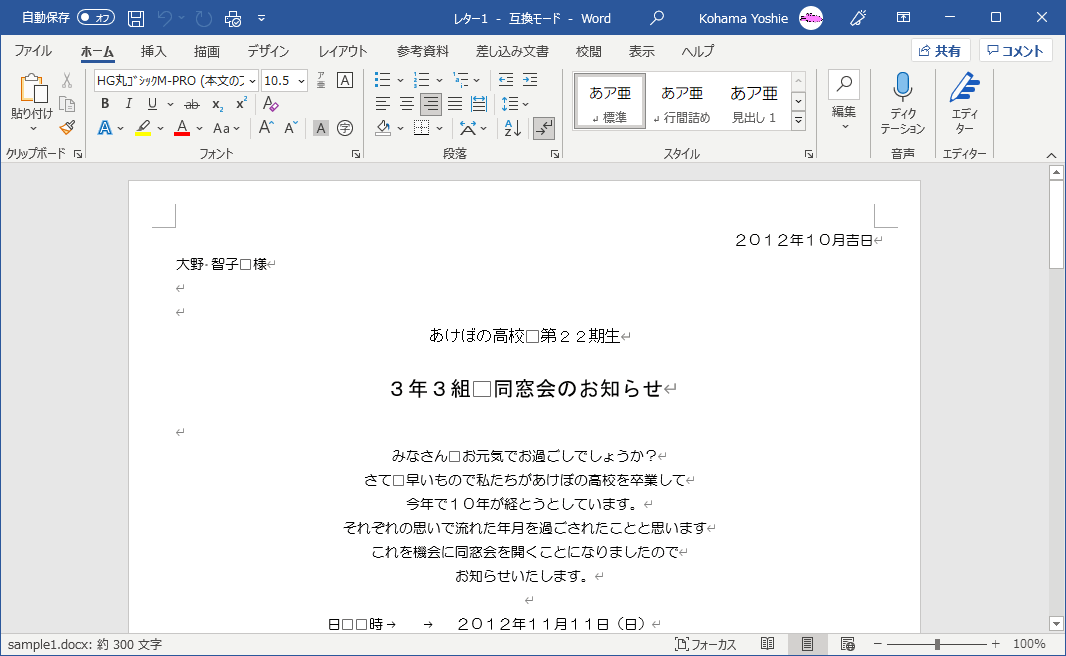The height and width of the screenshot is (656, 1066).
Task: Click the Clear Formatting icon
Action: [271, 103]
